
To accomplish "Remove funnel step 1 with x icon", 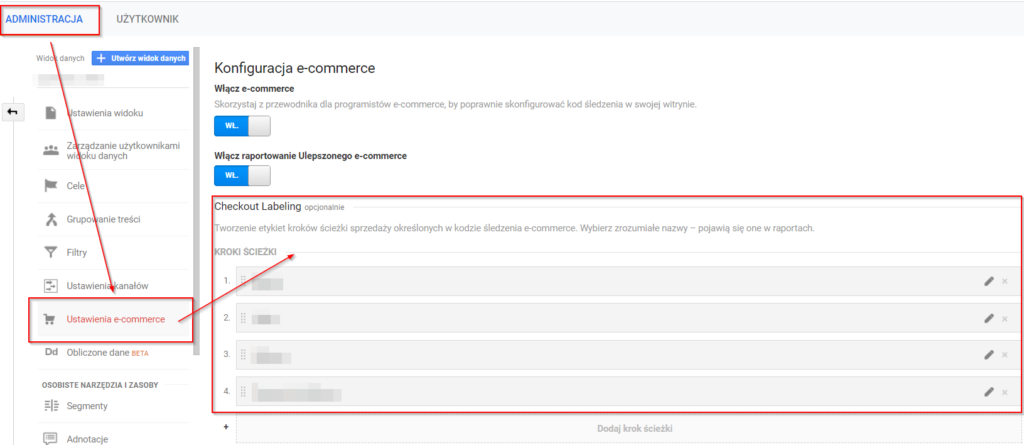I will (1004, 281).
